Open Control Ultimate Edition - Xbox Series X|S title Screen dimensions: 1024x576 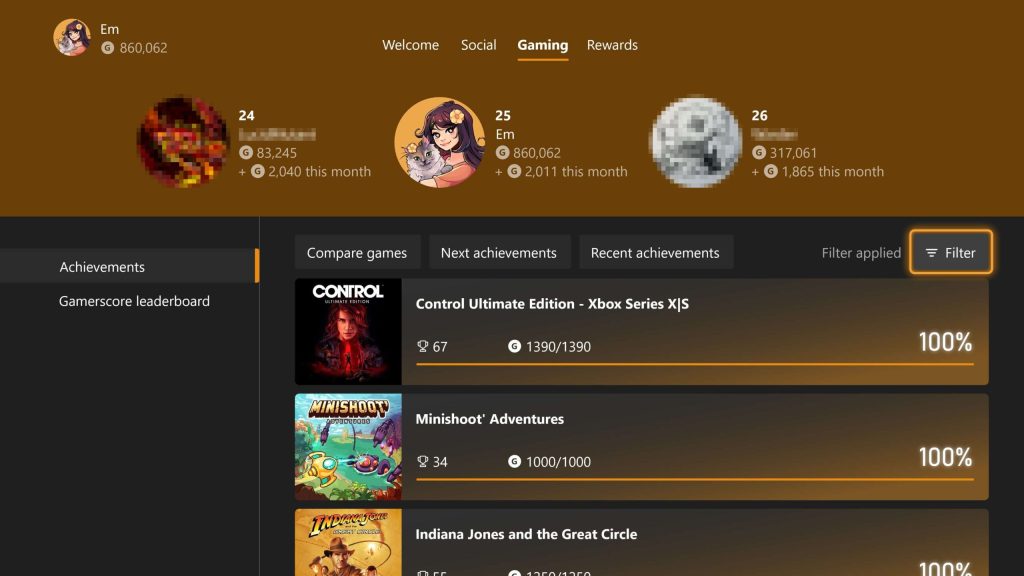(552, 304)
